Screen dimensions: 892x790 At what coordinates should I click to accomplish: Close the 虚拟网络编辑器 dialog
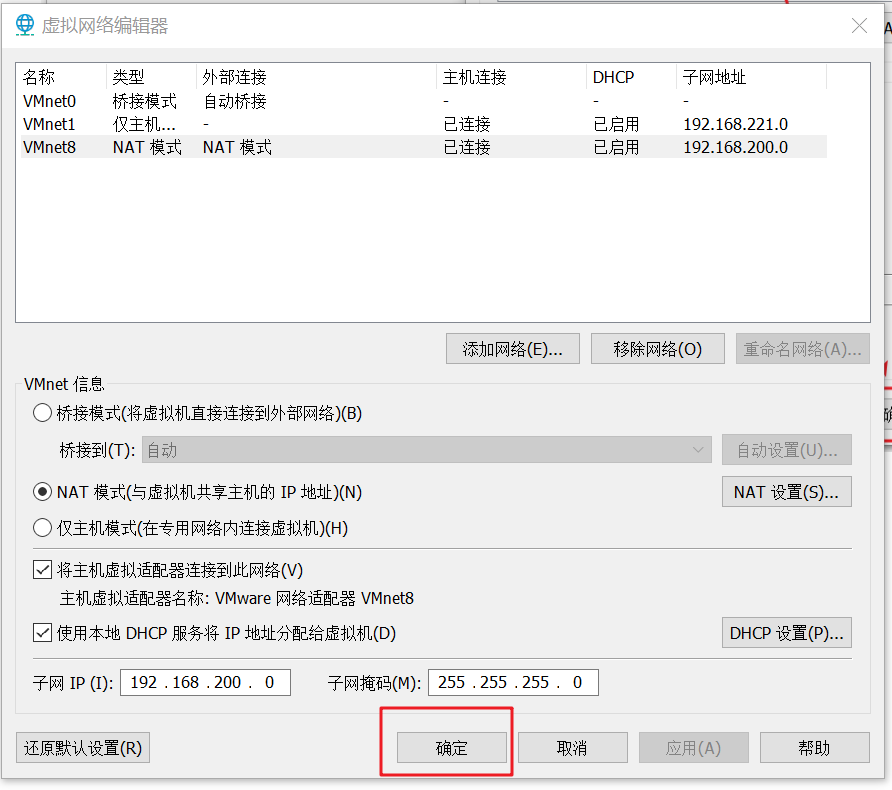coord(859,26)
